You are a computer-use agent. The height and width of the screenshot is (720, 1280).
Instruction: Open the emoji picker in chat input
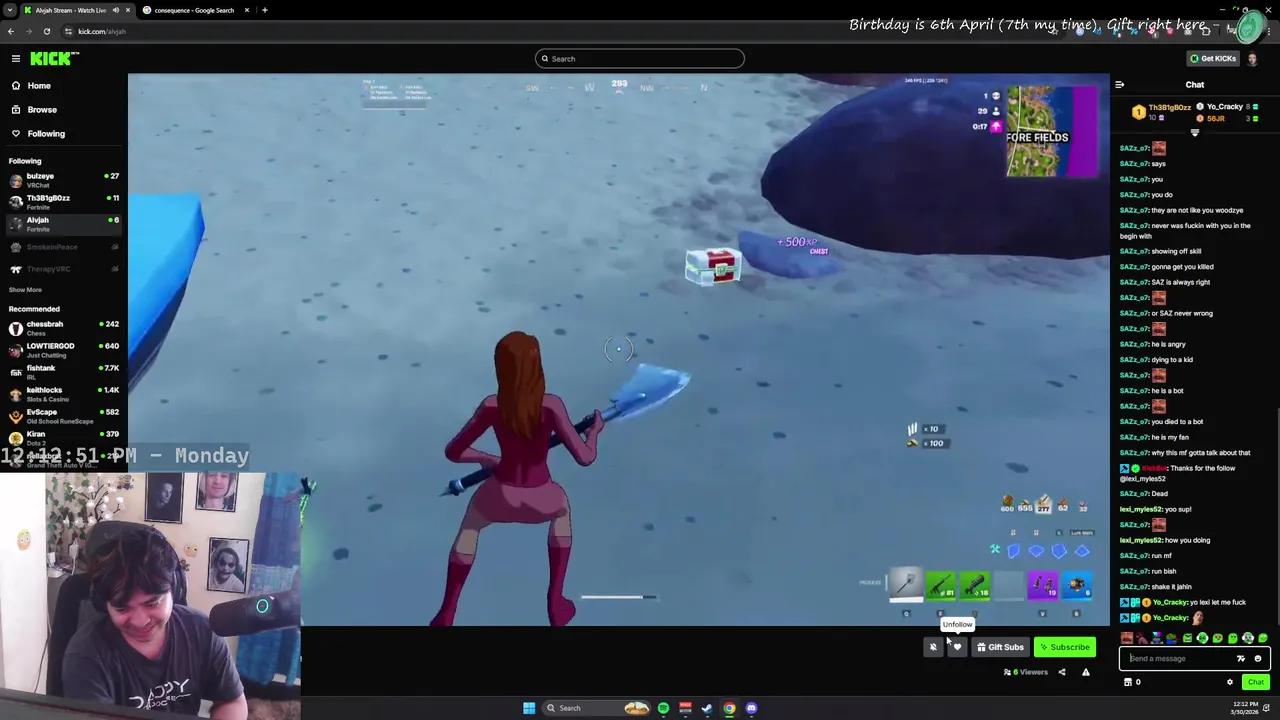point(1258,659)
